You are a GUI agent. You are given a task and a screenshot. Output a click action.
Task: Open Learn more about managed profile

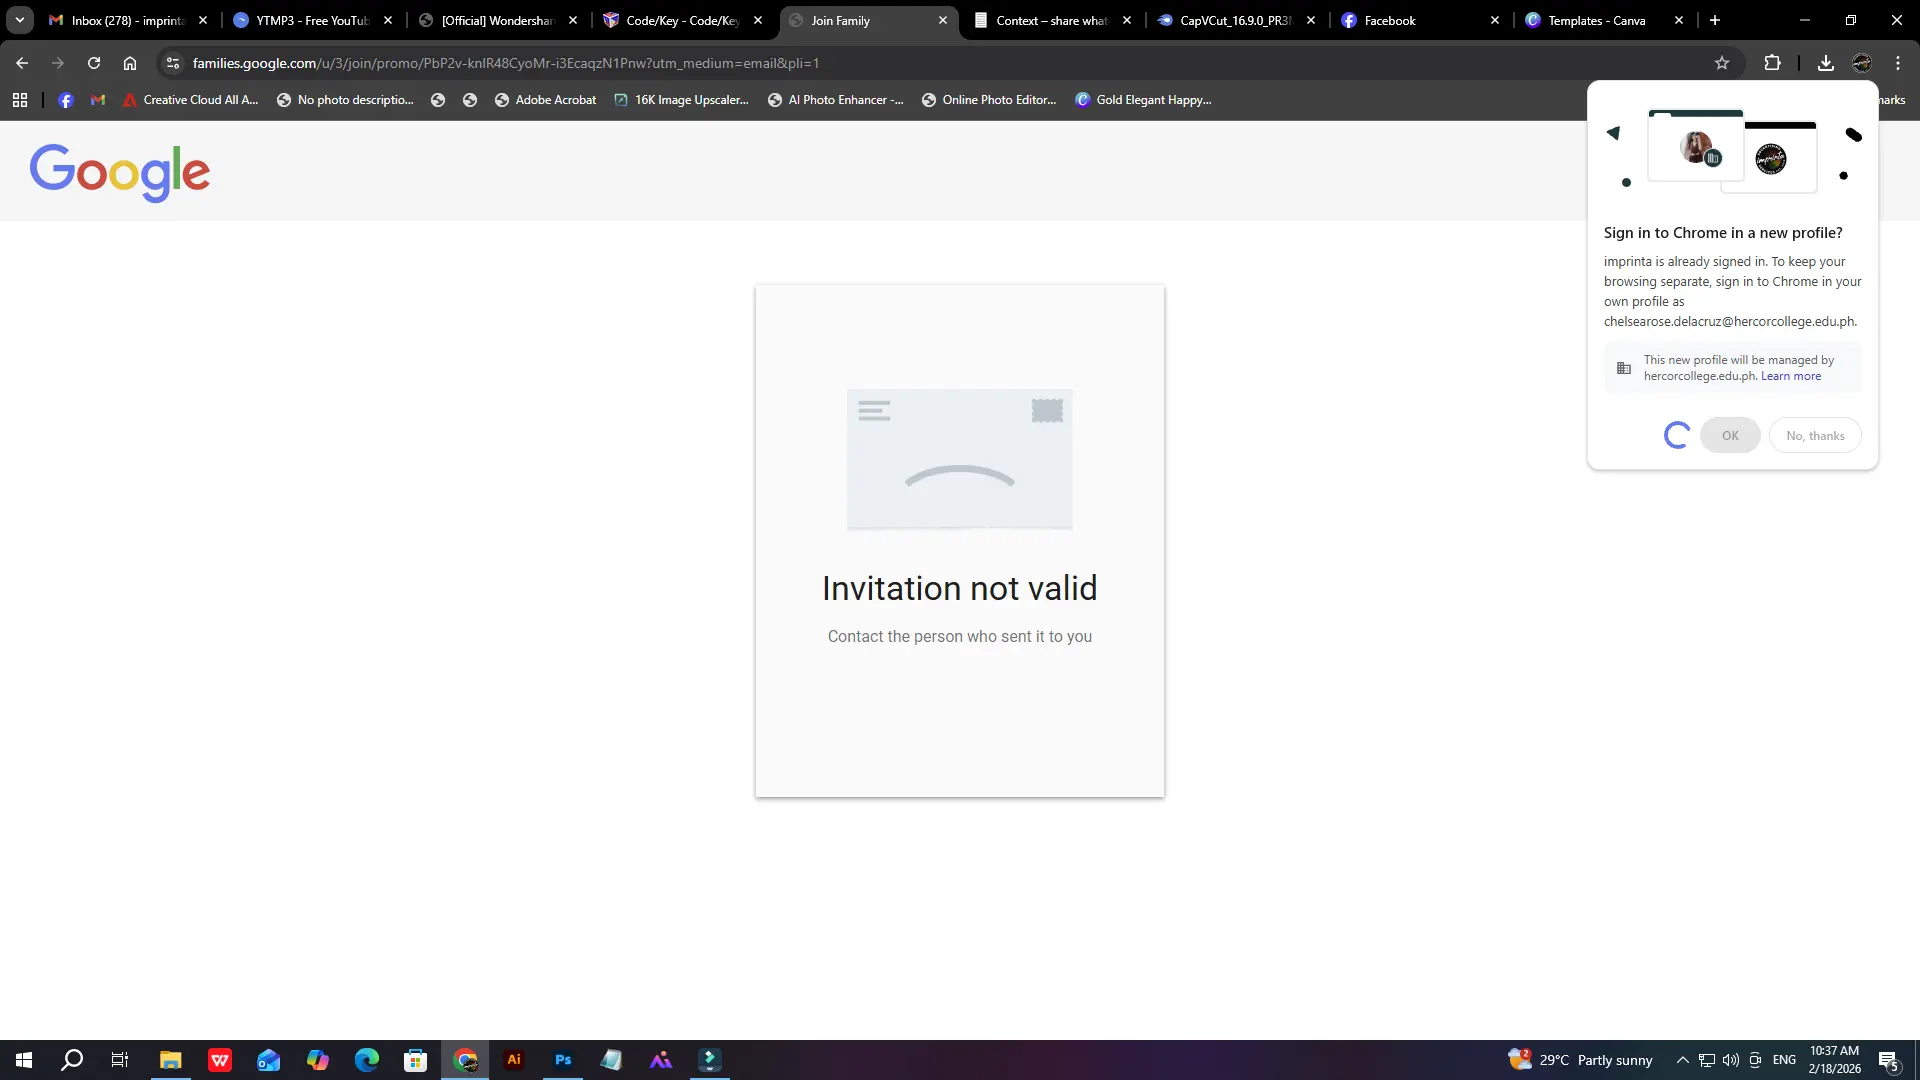coord(1790,377)
